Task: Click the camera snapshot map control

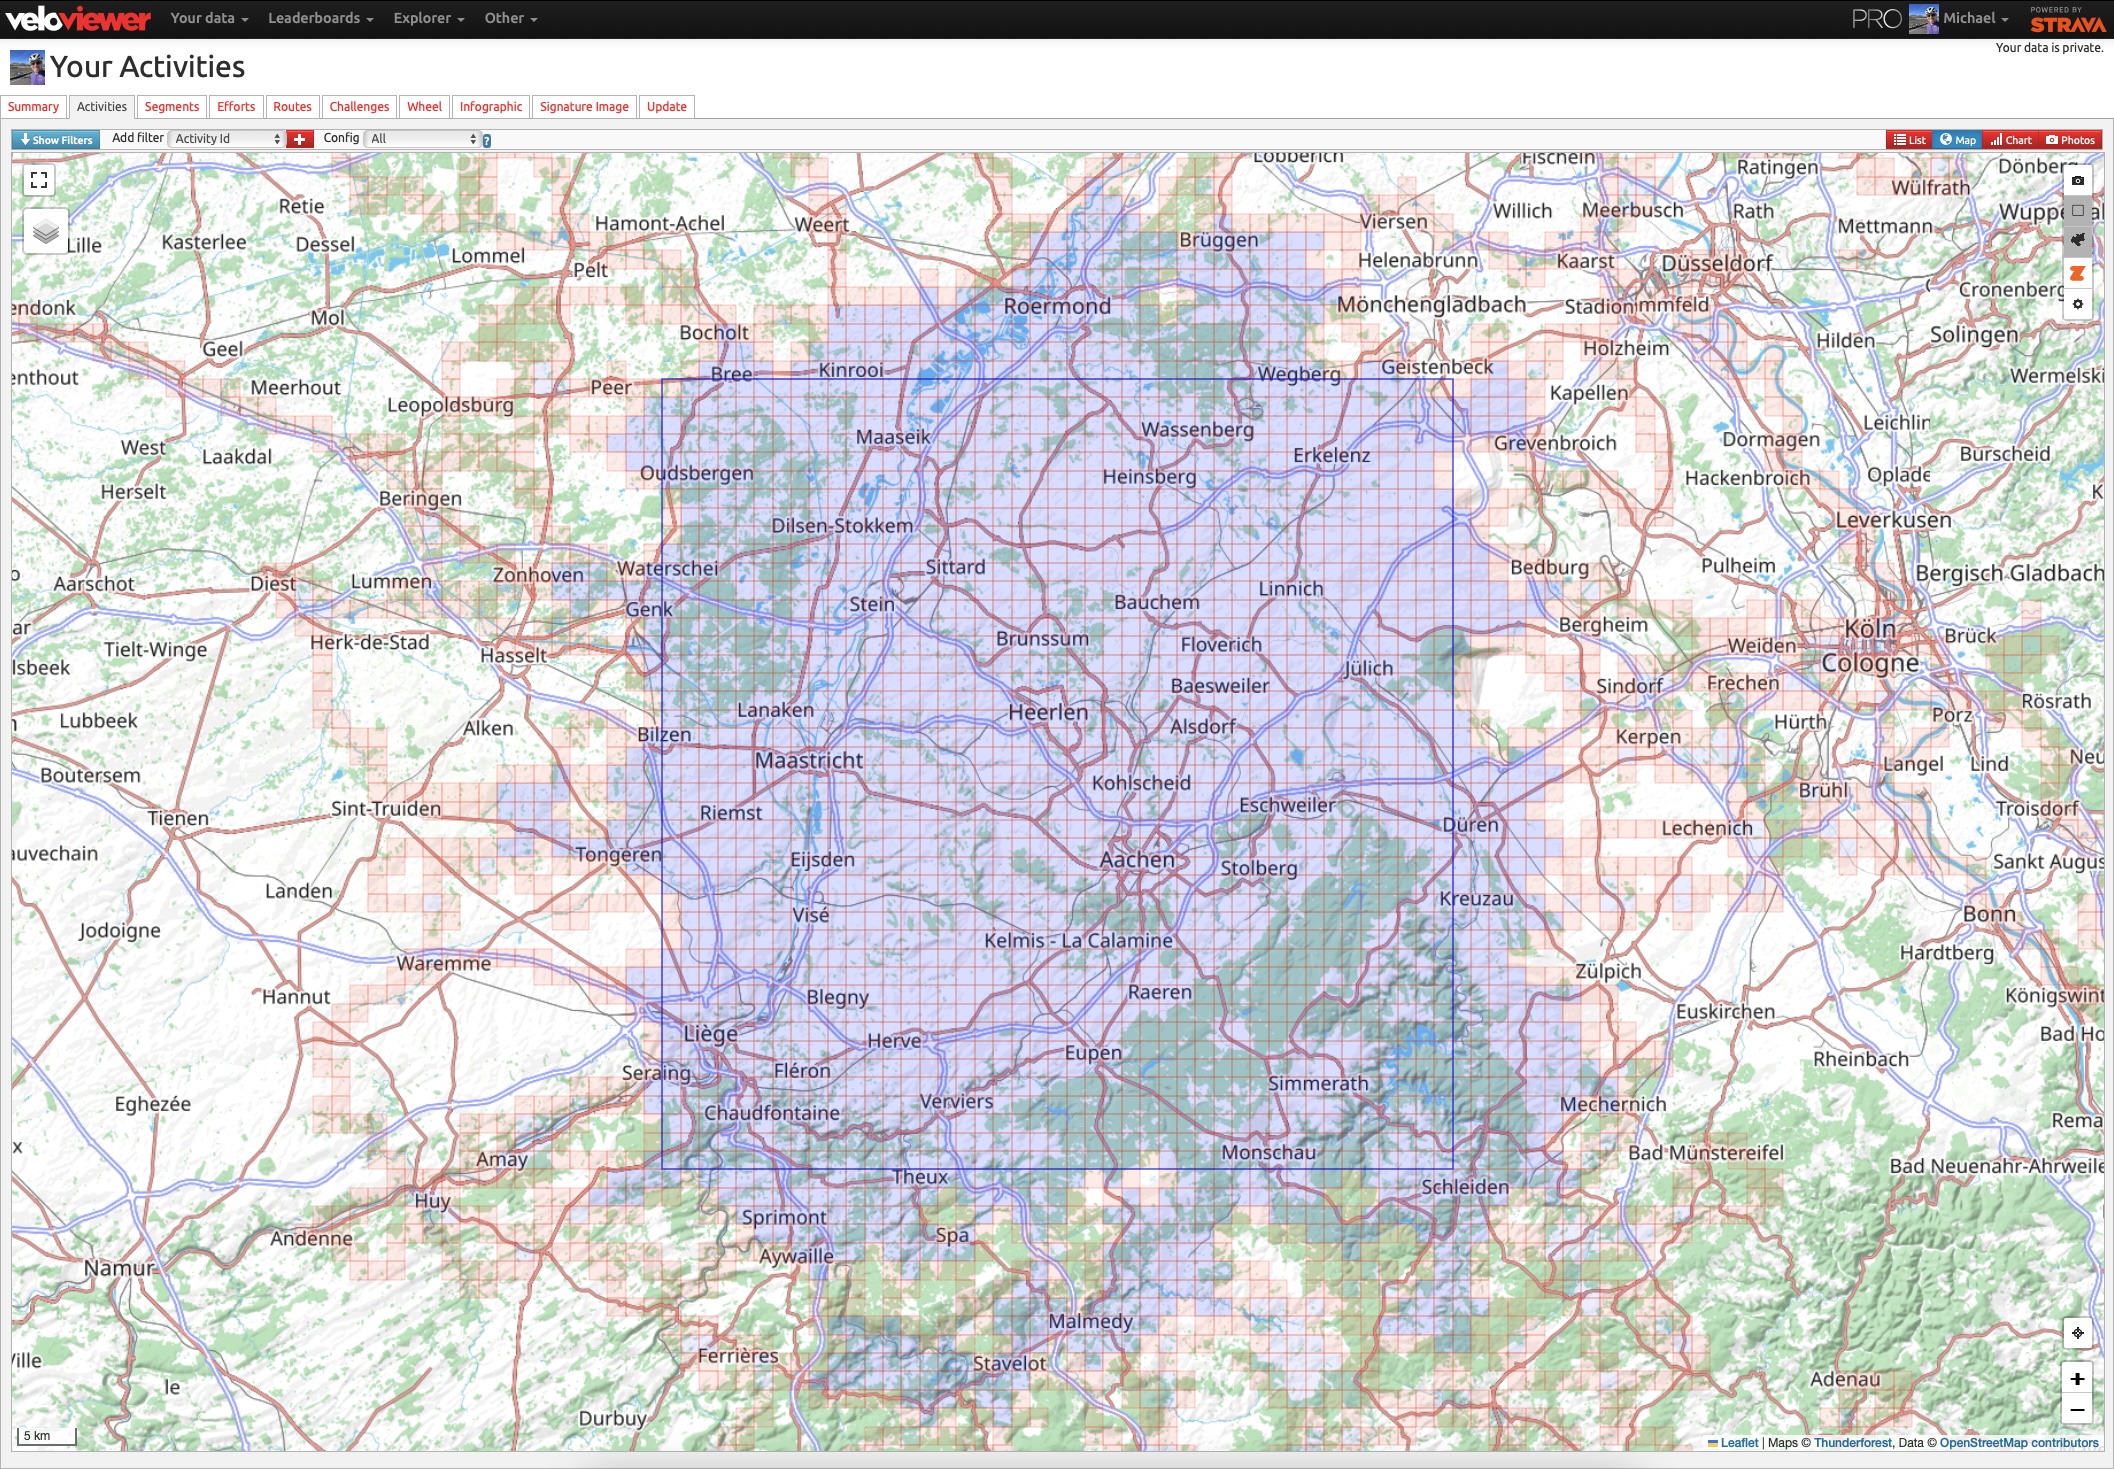Action: click(x=2078, y=181)
